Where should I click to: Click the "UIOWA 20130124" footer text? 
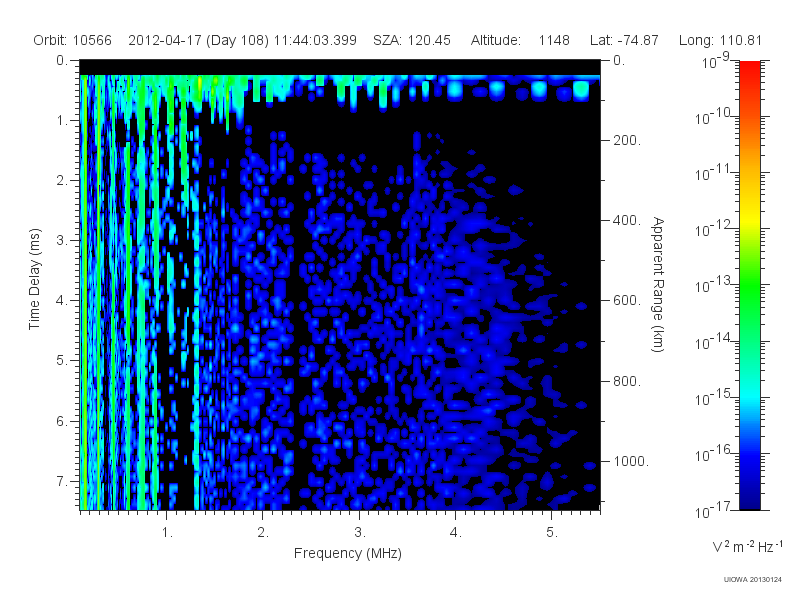click(x=753, y=579)
